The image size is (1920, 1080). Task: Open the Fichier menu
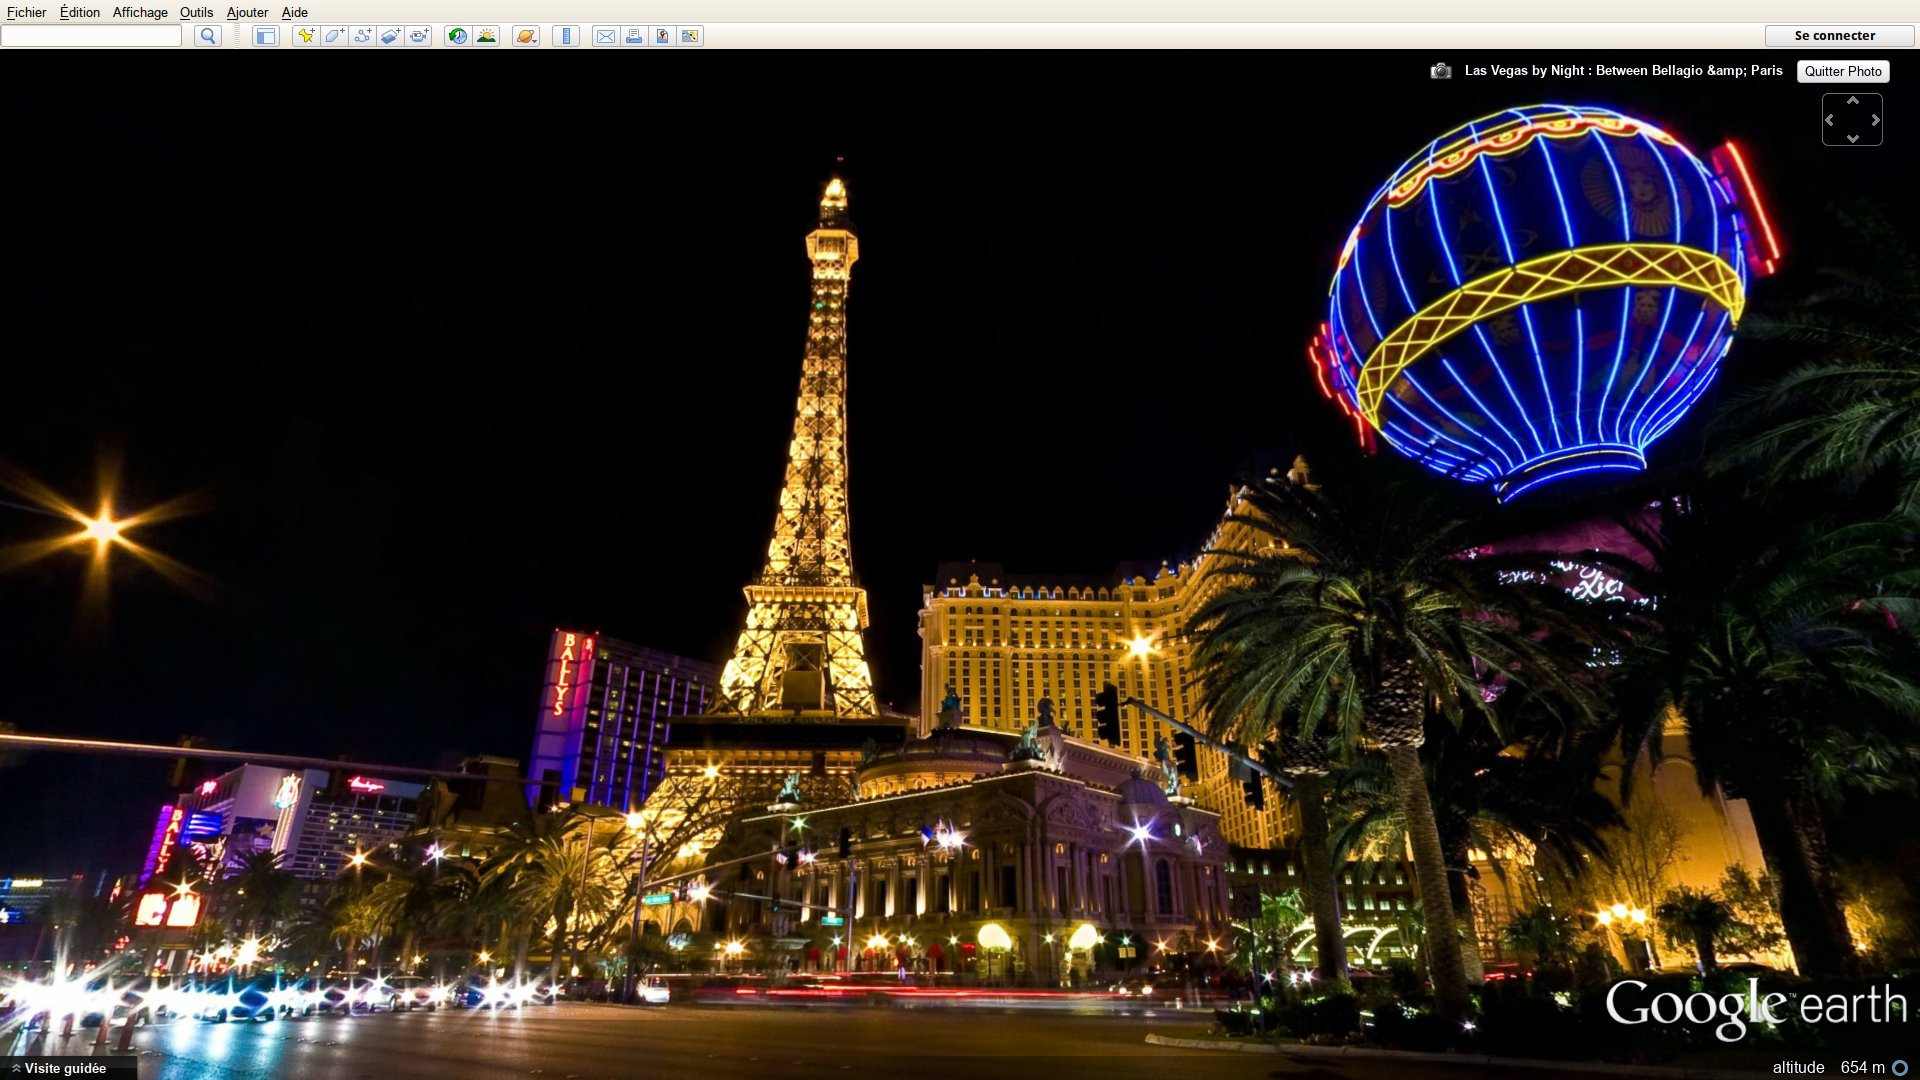point(26,12)
